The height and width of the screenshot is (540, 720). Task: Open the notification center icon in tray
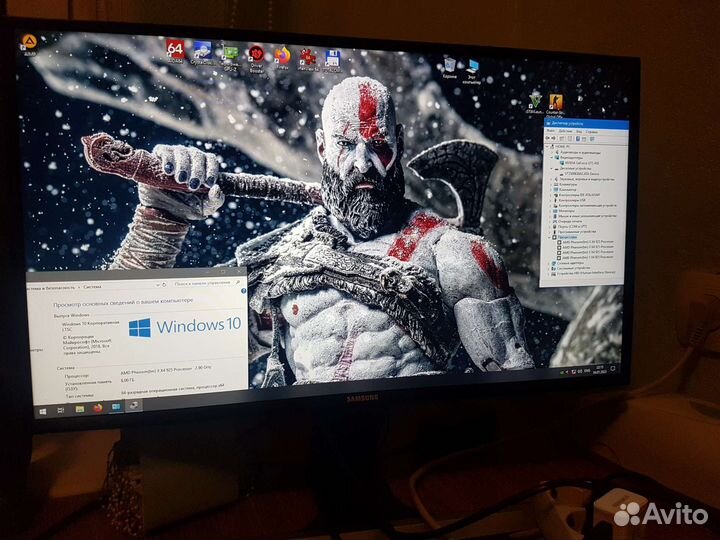coord(613,368)
